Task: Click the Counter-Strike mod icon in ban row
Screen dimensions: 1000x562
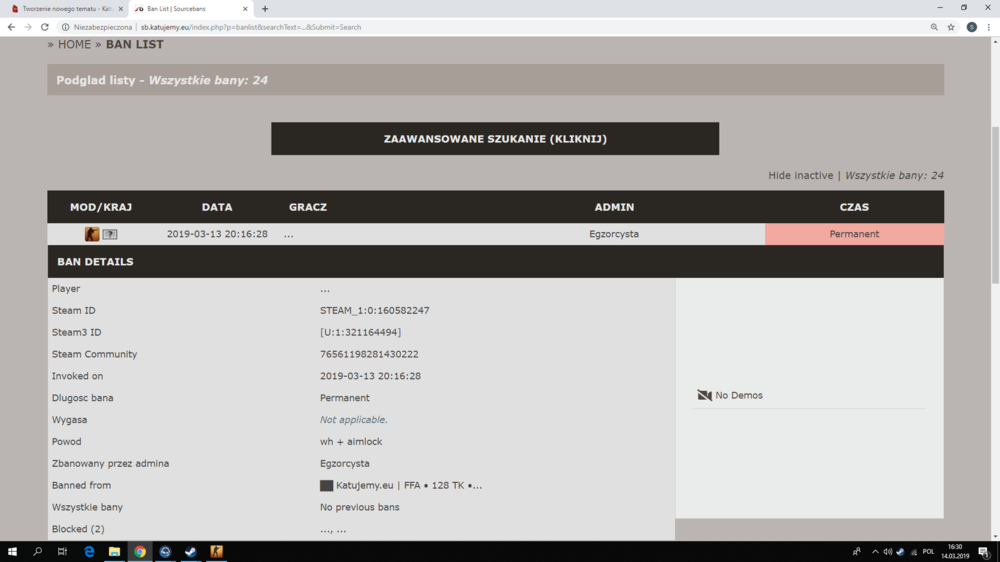Action: pyautogui.click(x=92, y=234)
